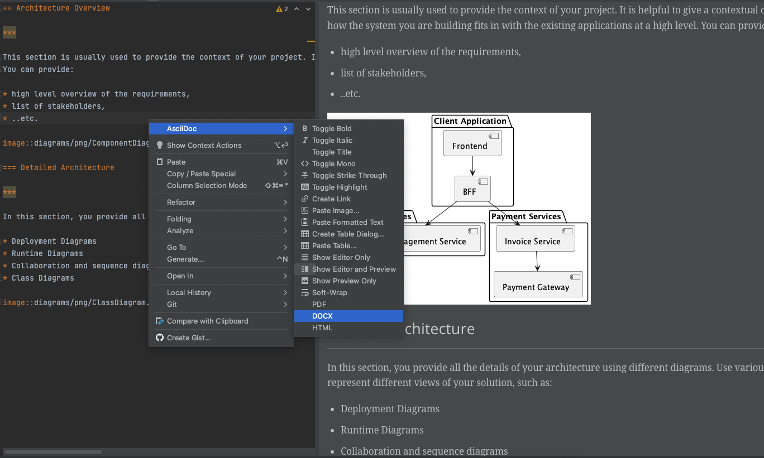Click 'Class Diagrams' line in editor
Viewport: 764px width, 458px height.
coord(43,278)
